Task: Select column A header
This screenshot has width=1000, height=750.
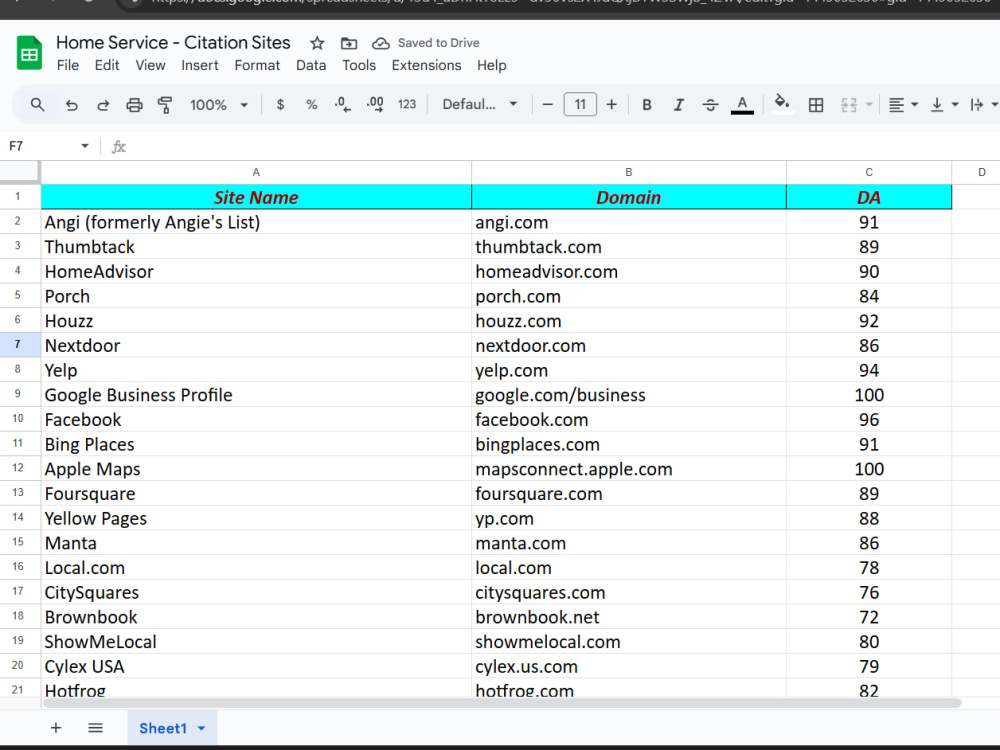Action: point(256,172)
